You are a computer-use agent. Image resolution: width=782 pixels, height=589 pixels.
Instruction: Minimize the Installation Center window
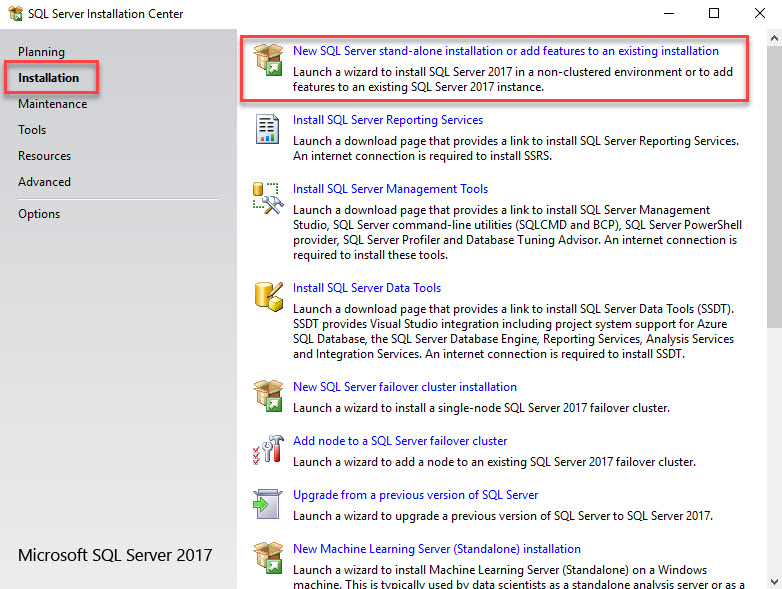point(669,13)
